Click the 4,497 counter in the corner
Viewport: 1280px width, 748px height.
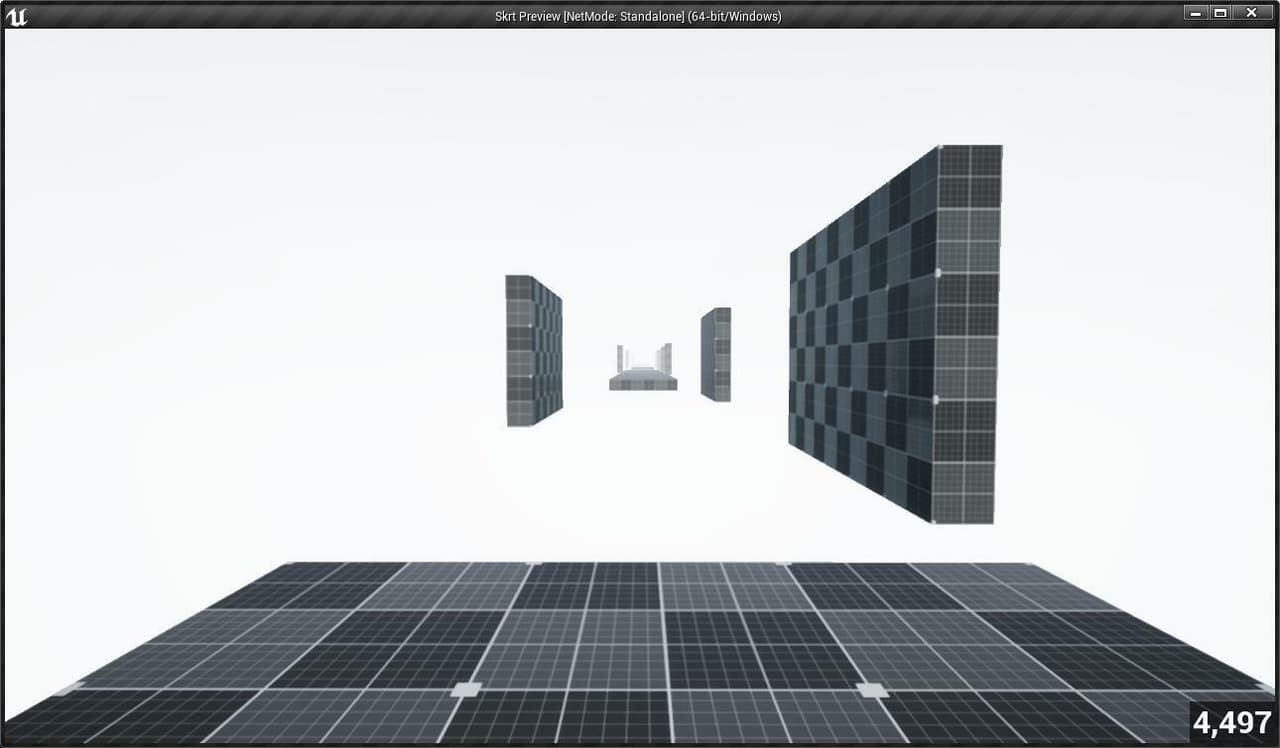click(1232, 722)
